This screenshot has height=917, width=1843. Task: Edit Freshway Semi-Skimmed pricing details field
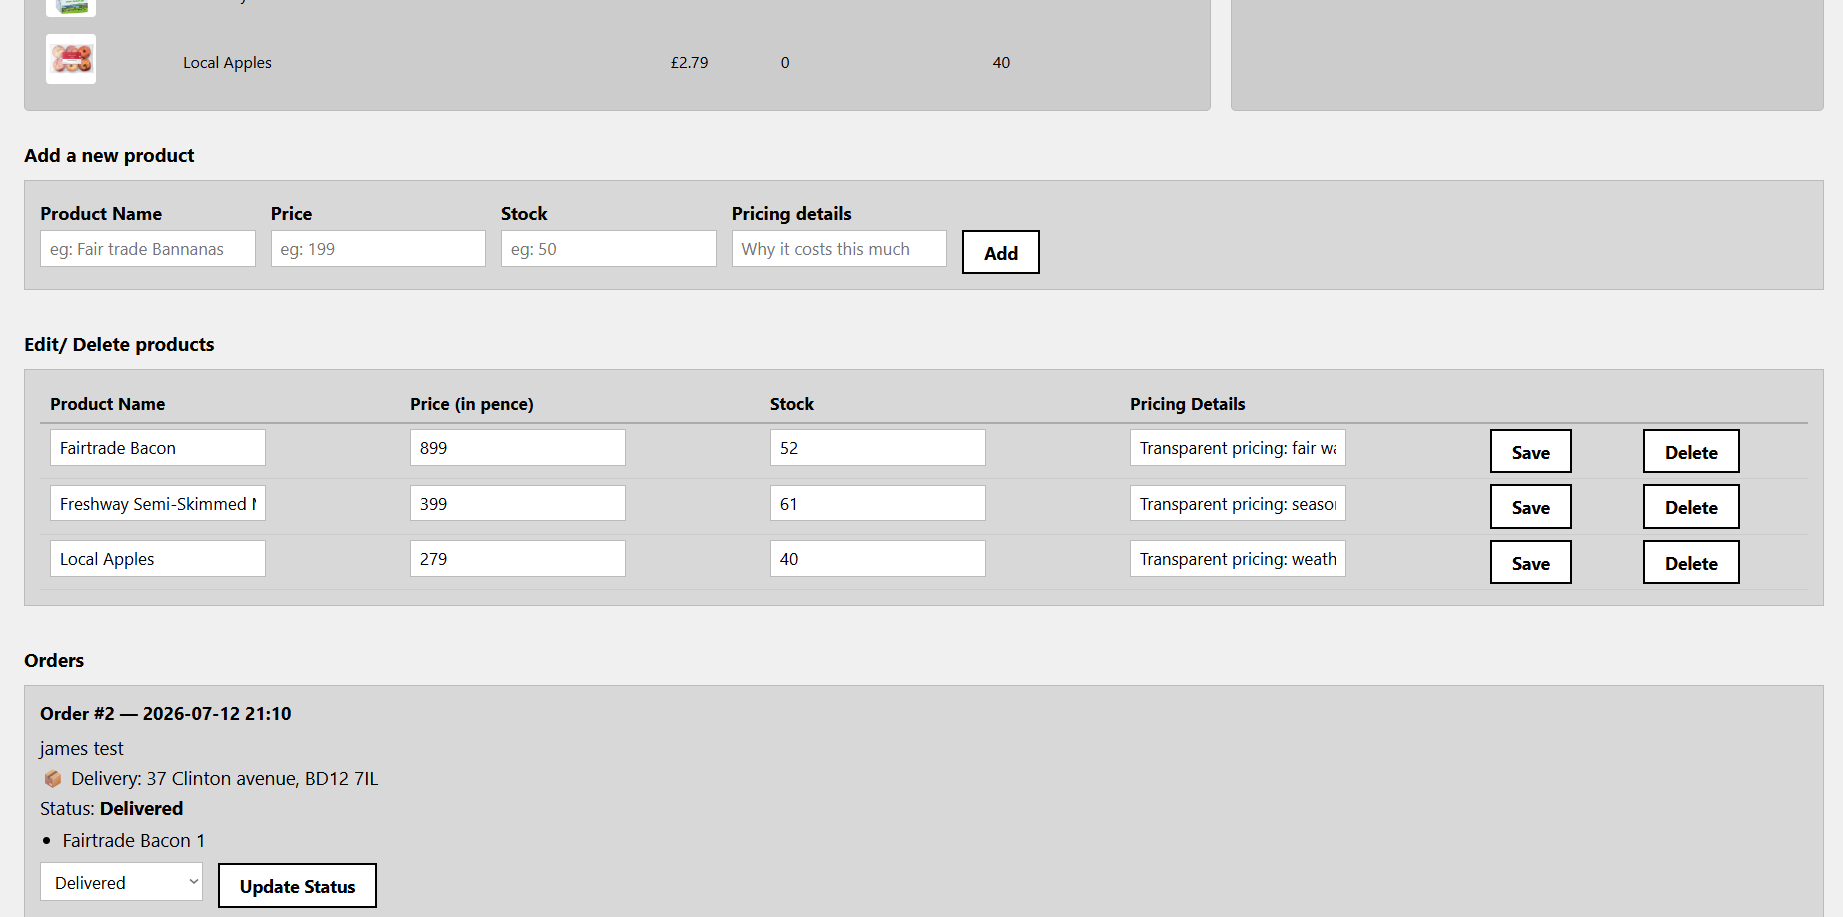[1238, 504]
